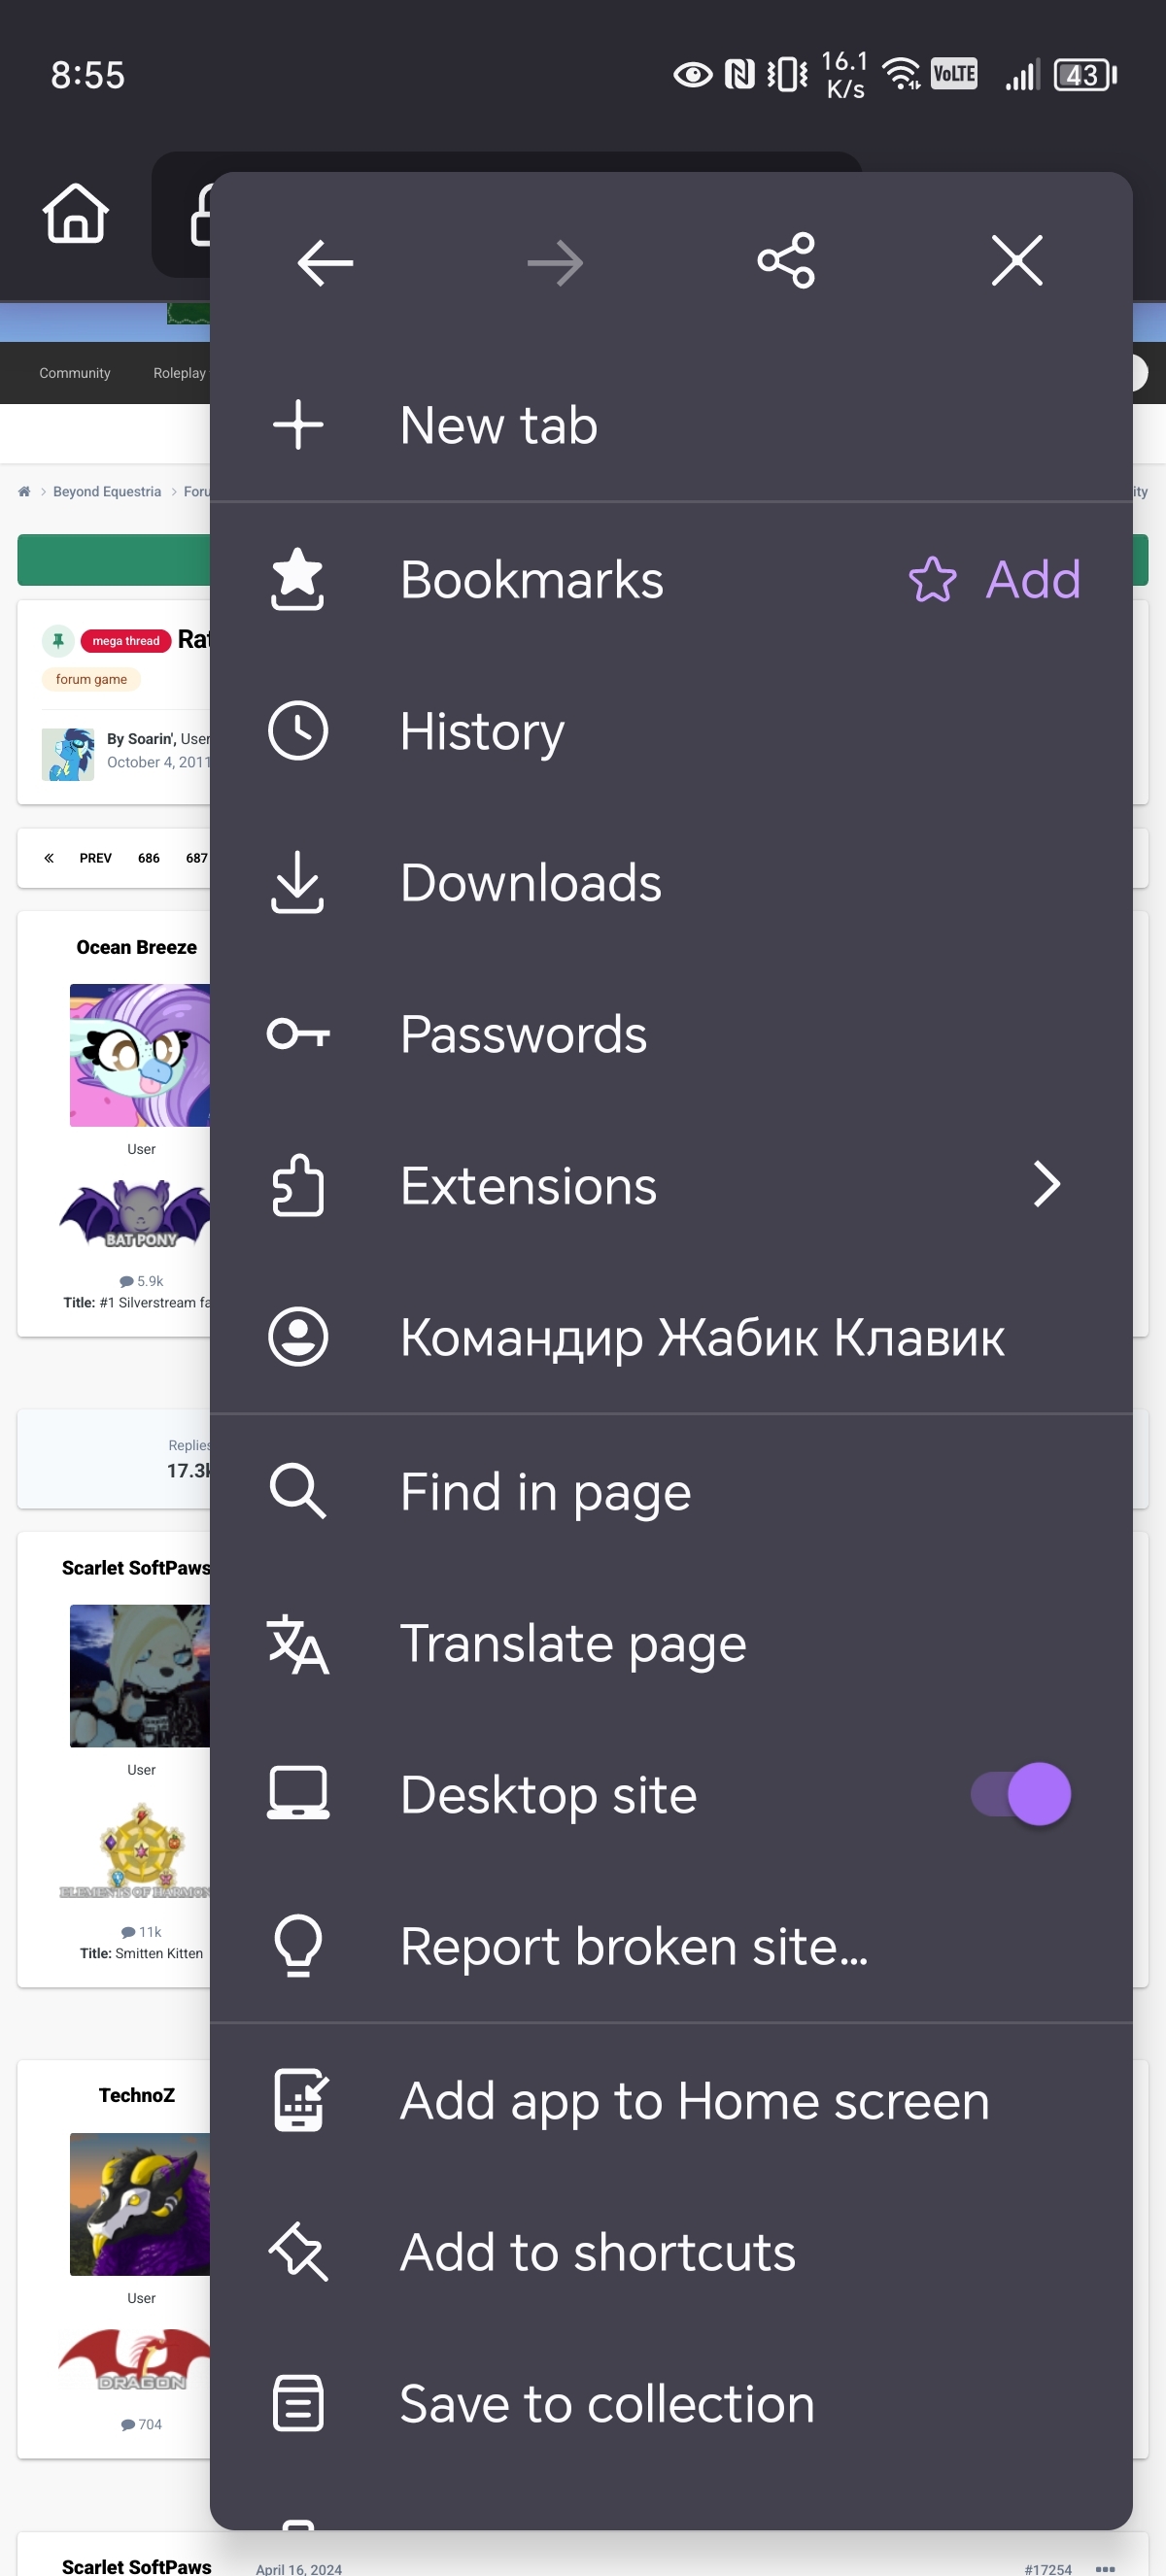Turn off the Desktop site toggle

pyautogui.click(x=1020, y=1794)
